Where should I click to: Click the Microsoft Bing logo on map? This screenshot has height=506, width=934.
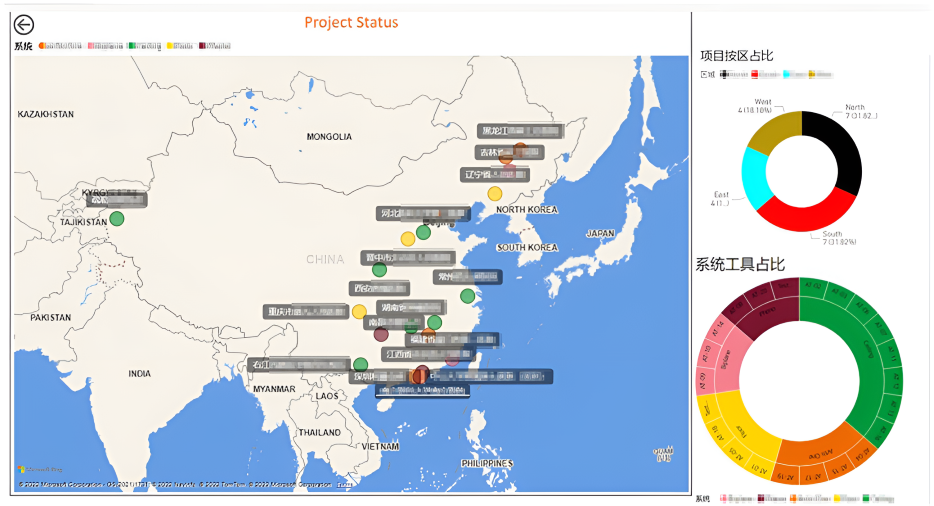[x=40, y=469]
